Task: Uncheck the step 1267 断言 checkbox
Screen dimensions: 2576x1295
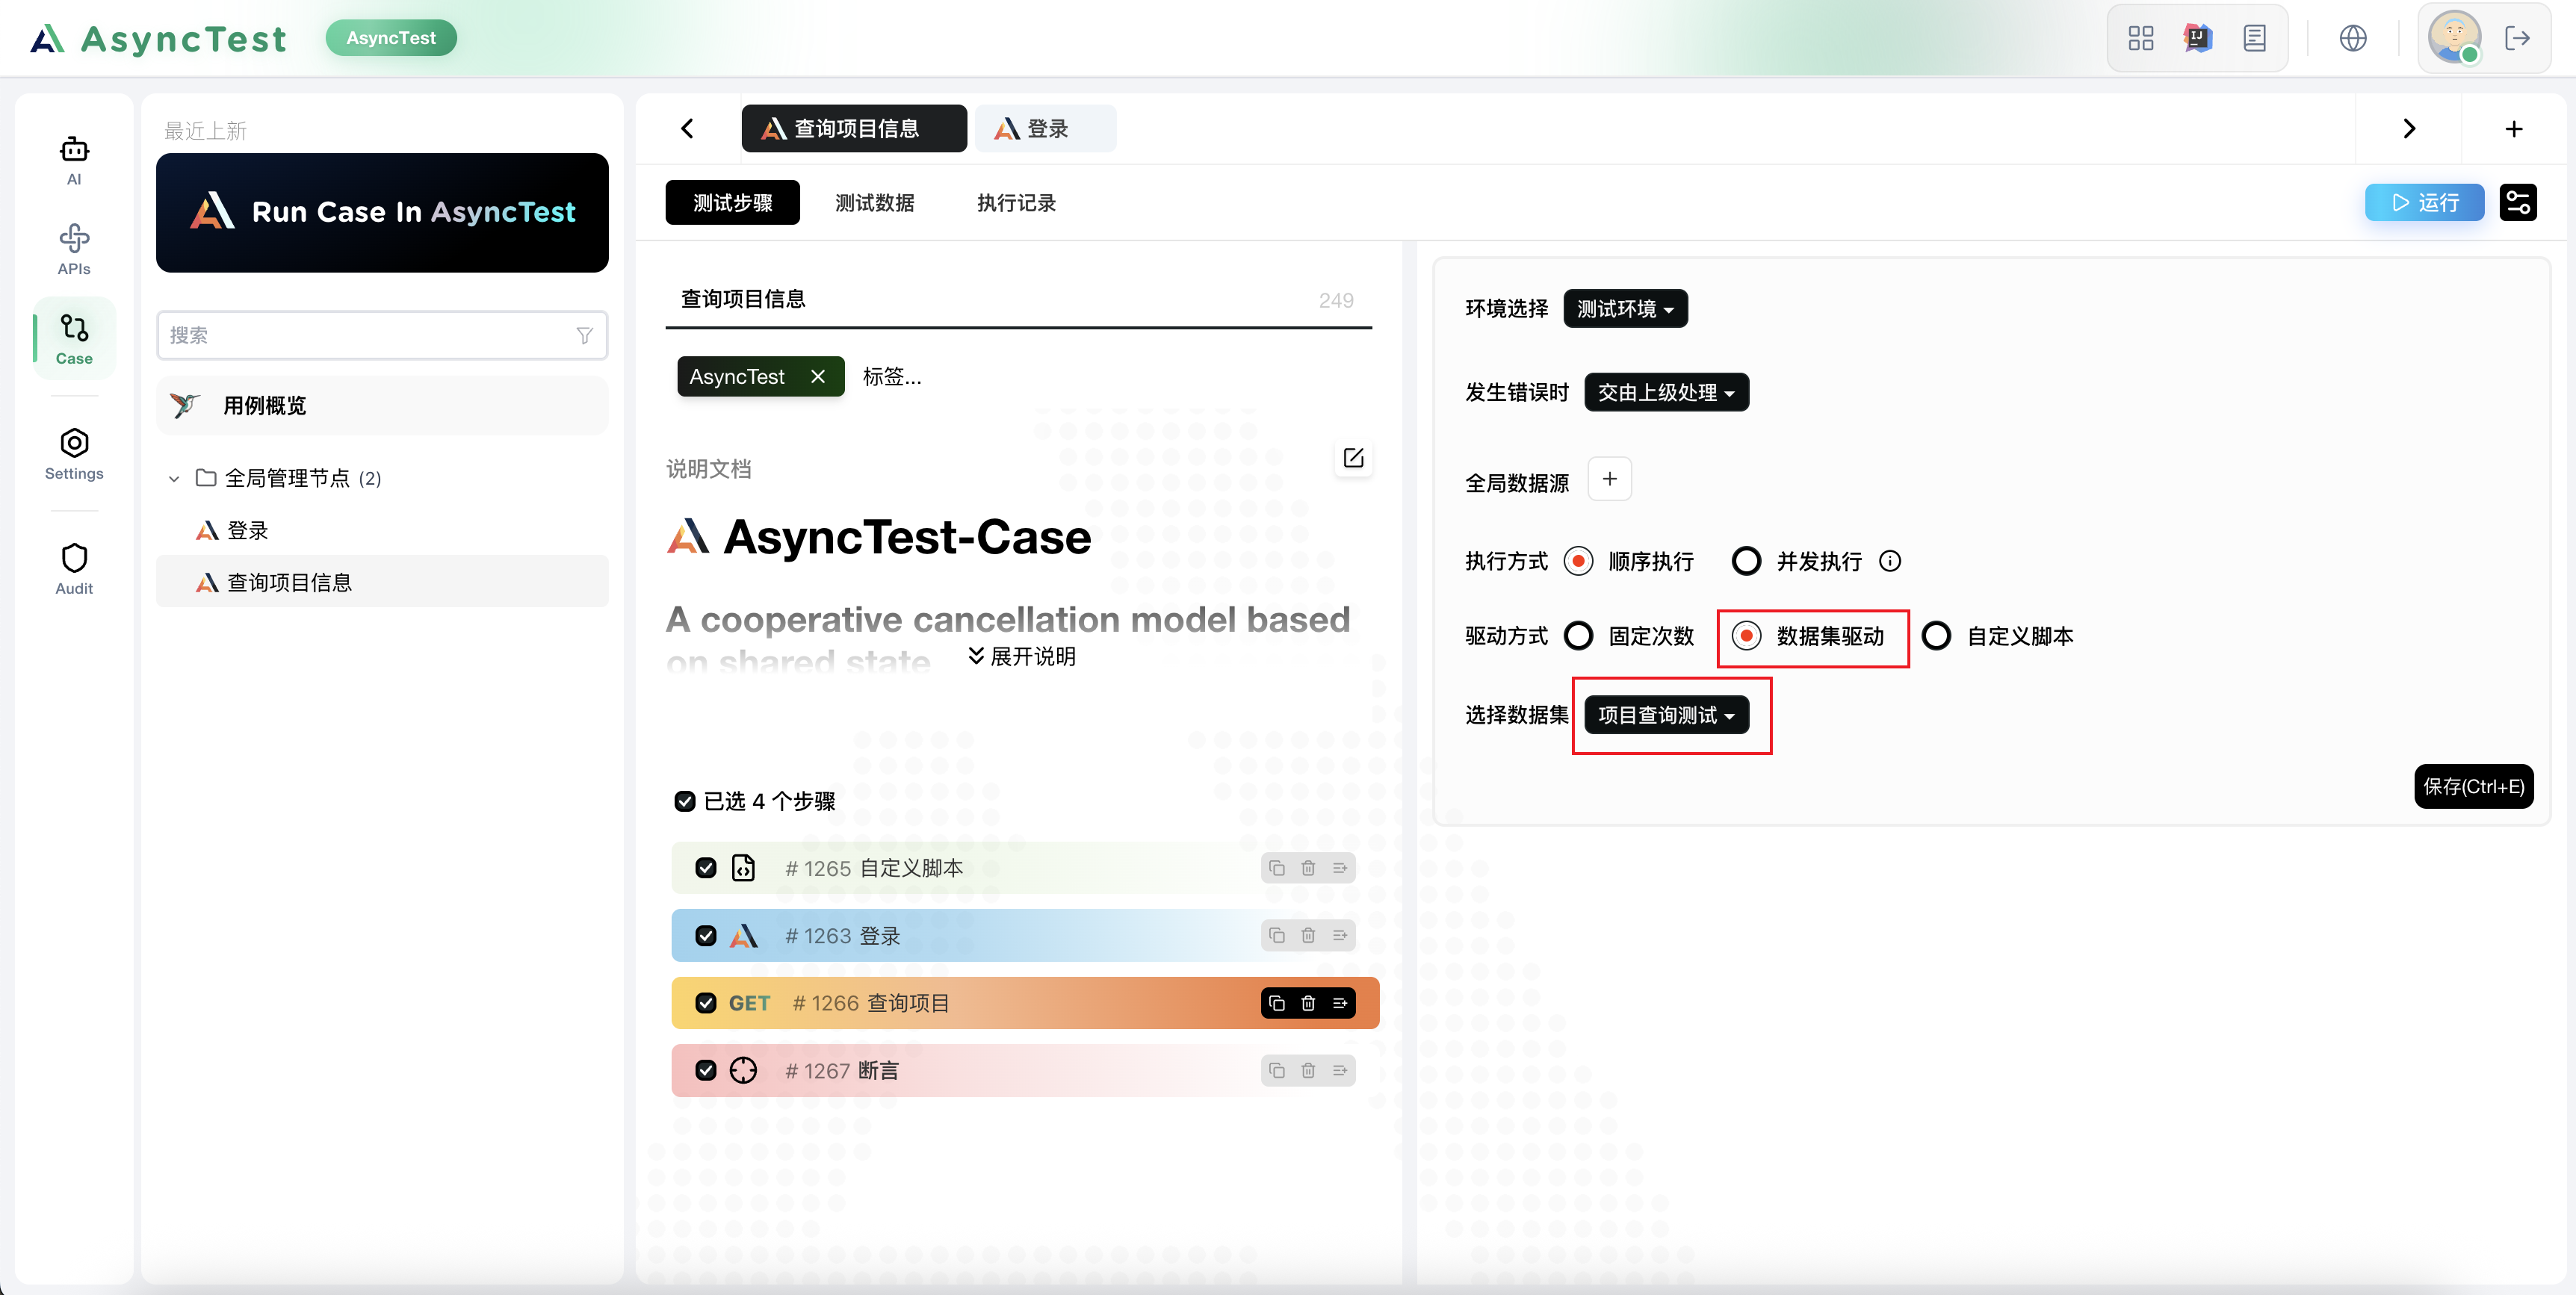Action: point(706,1071)
